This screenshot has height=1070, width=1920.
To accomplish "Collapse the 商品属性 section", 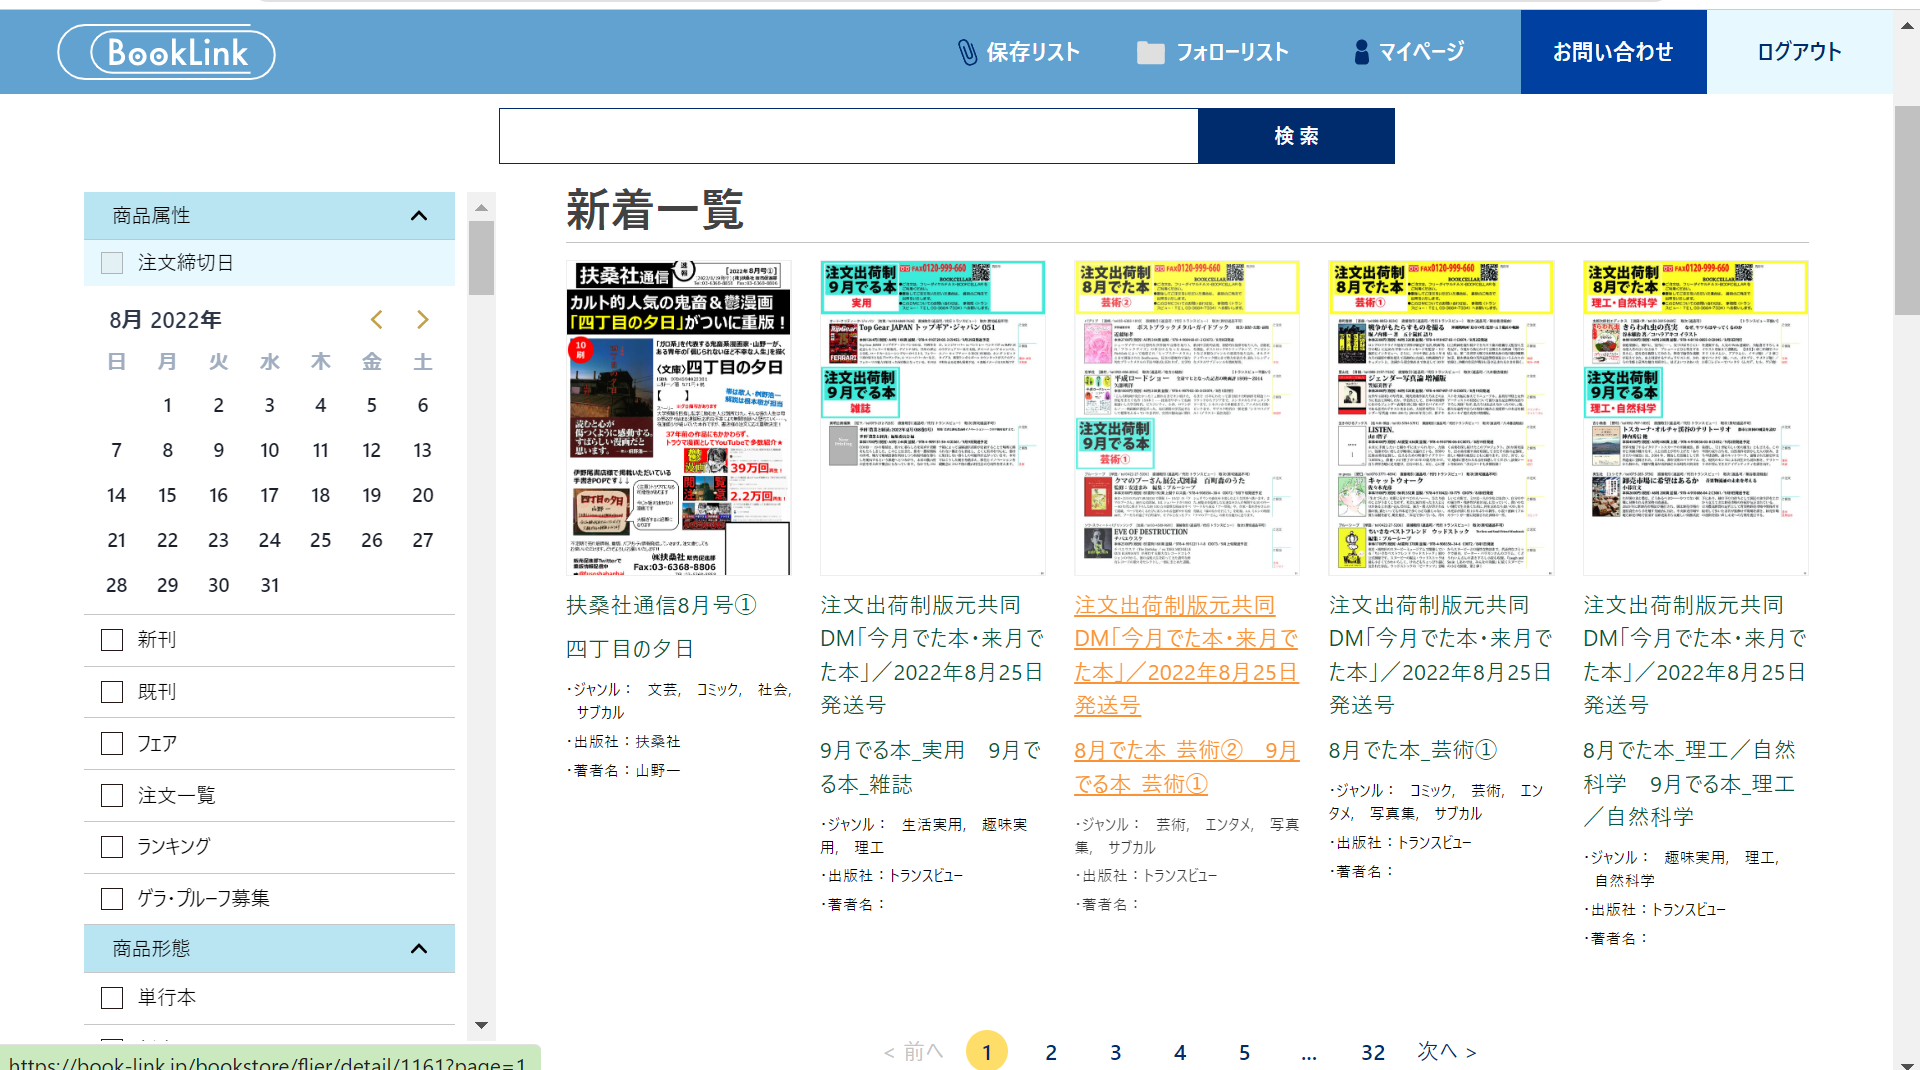I will [419, 216].
